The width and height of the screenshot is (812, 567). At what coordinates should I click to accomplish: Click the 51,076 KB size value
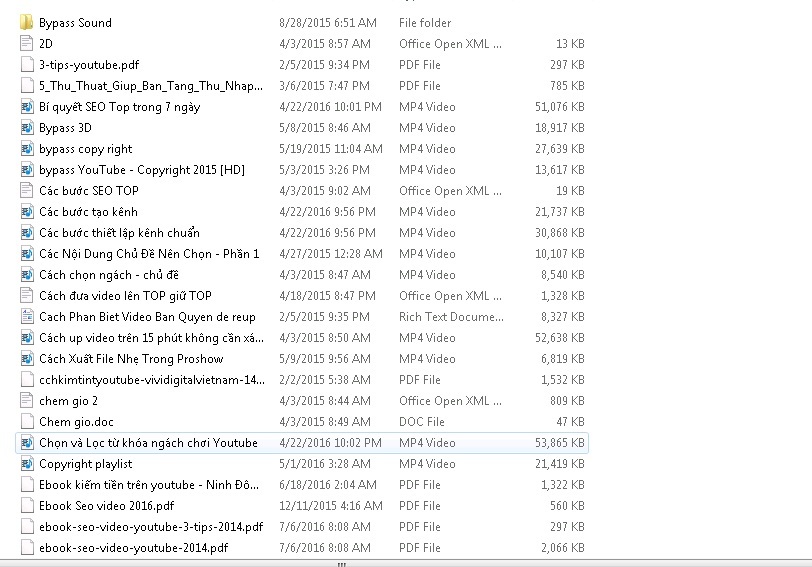[x=560, y=107]
